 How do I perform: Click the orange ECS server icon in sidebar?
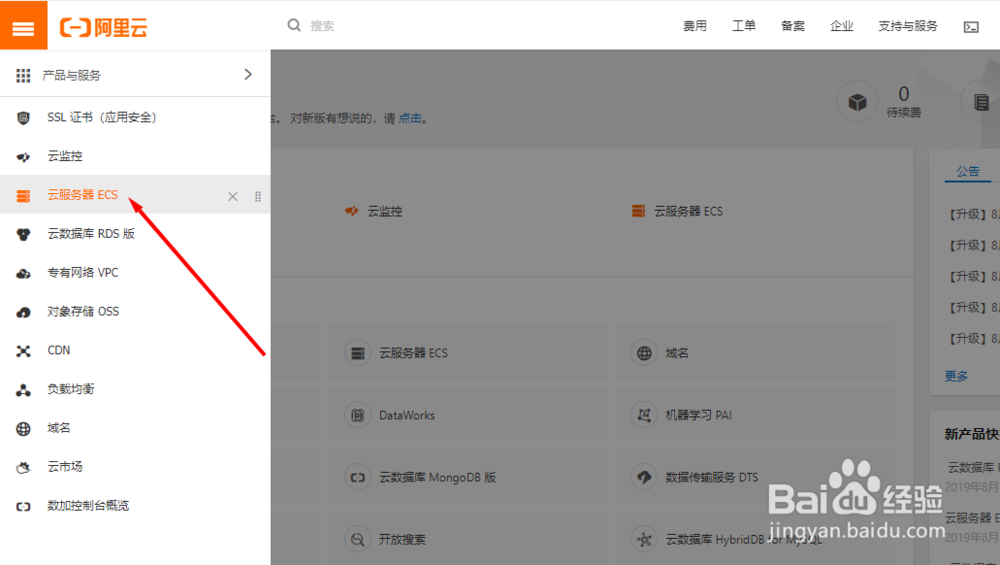(24, 196)
